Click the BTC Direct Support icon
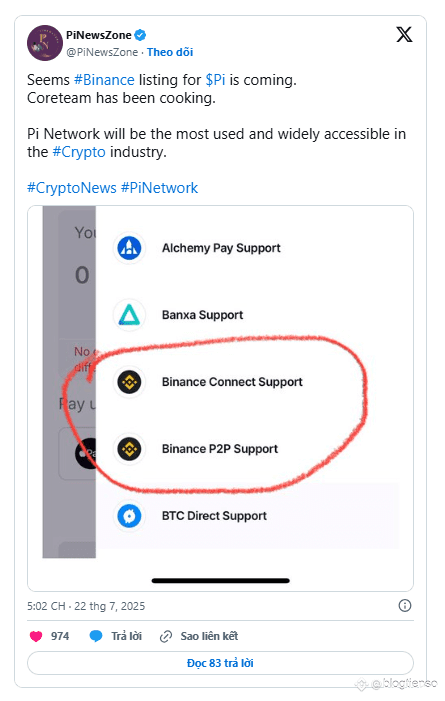The width and height of the screenshot is (445, 701). tap(129, 515)
